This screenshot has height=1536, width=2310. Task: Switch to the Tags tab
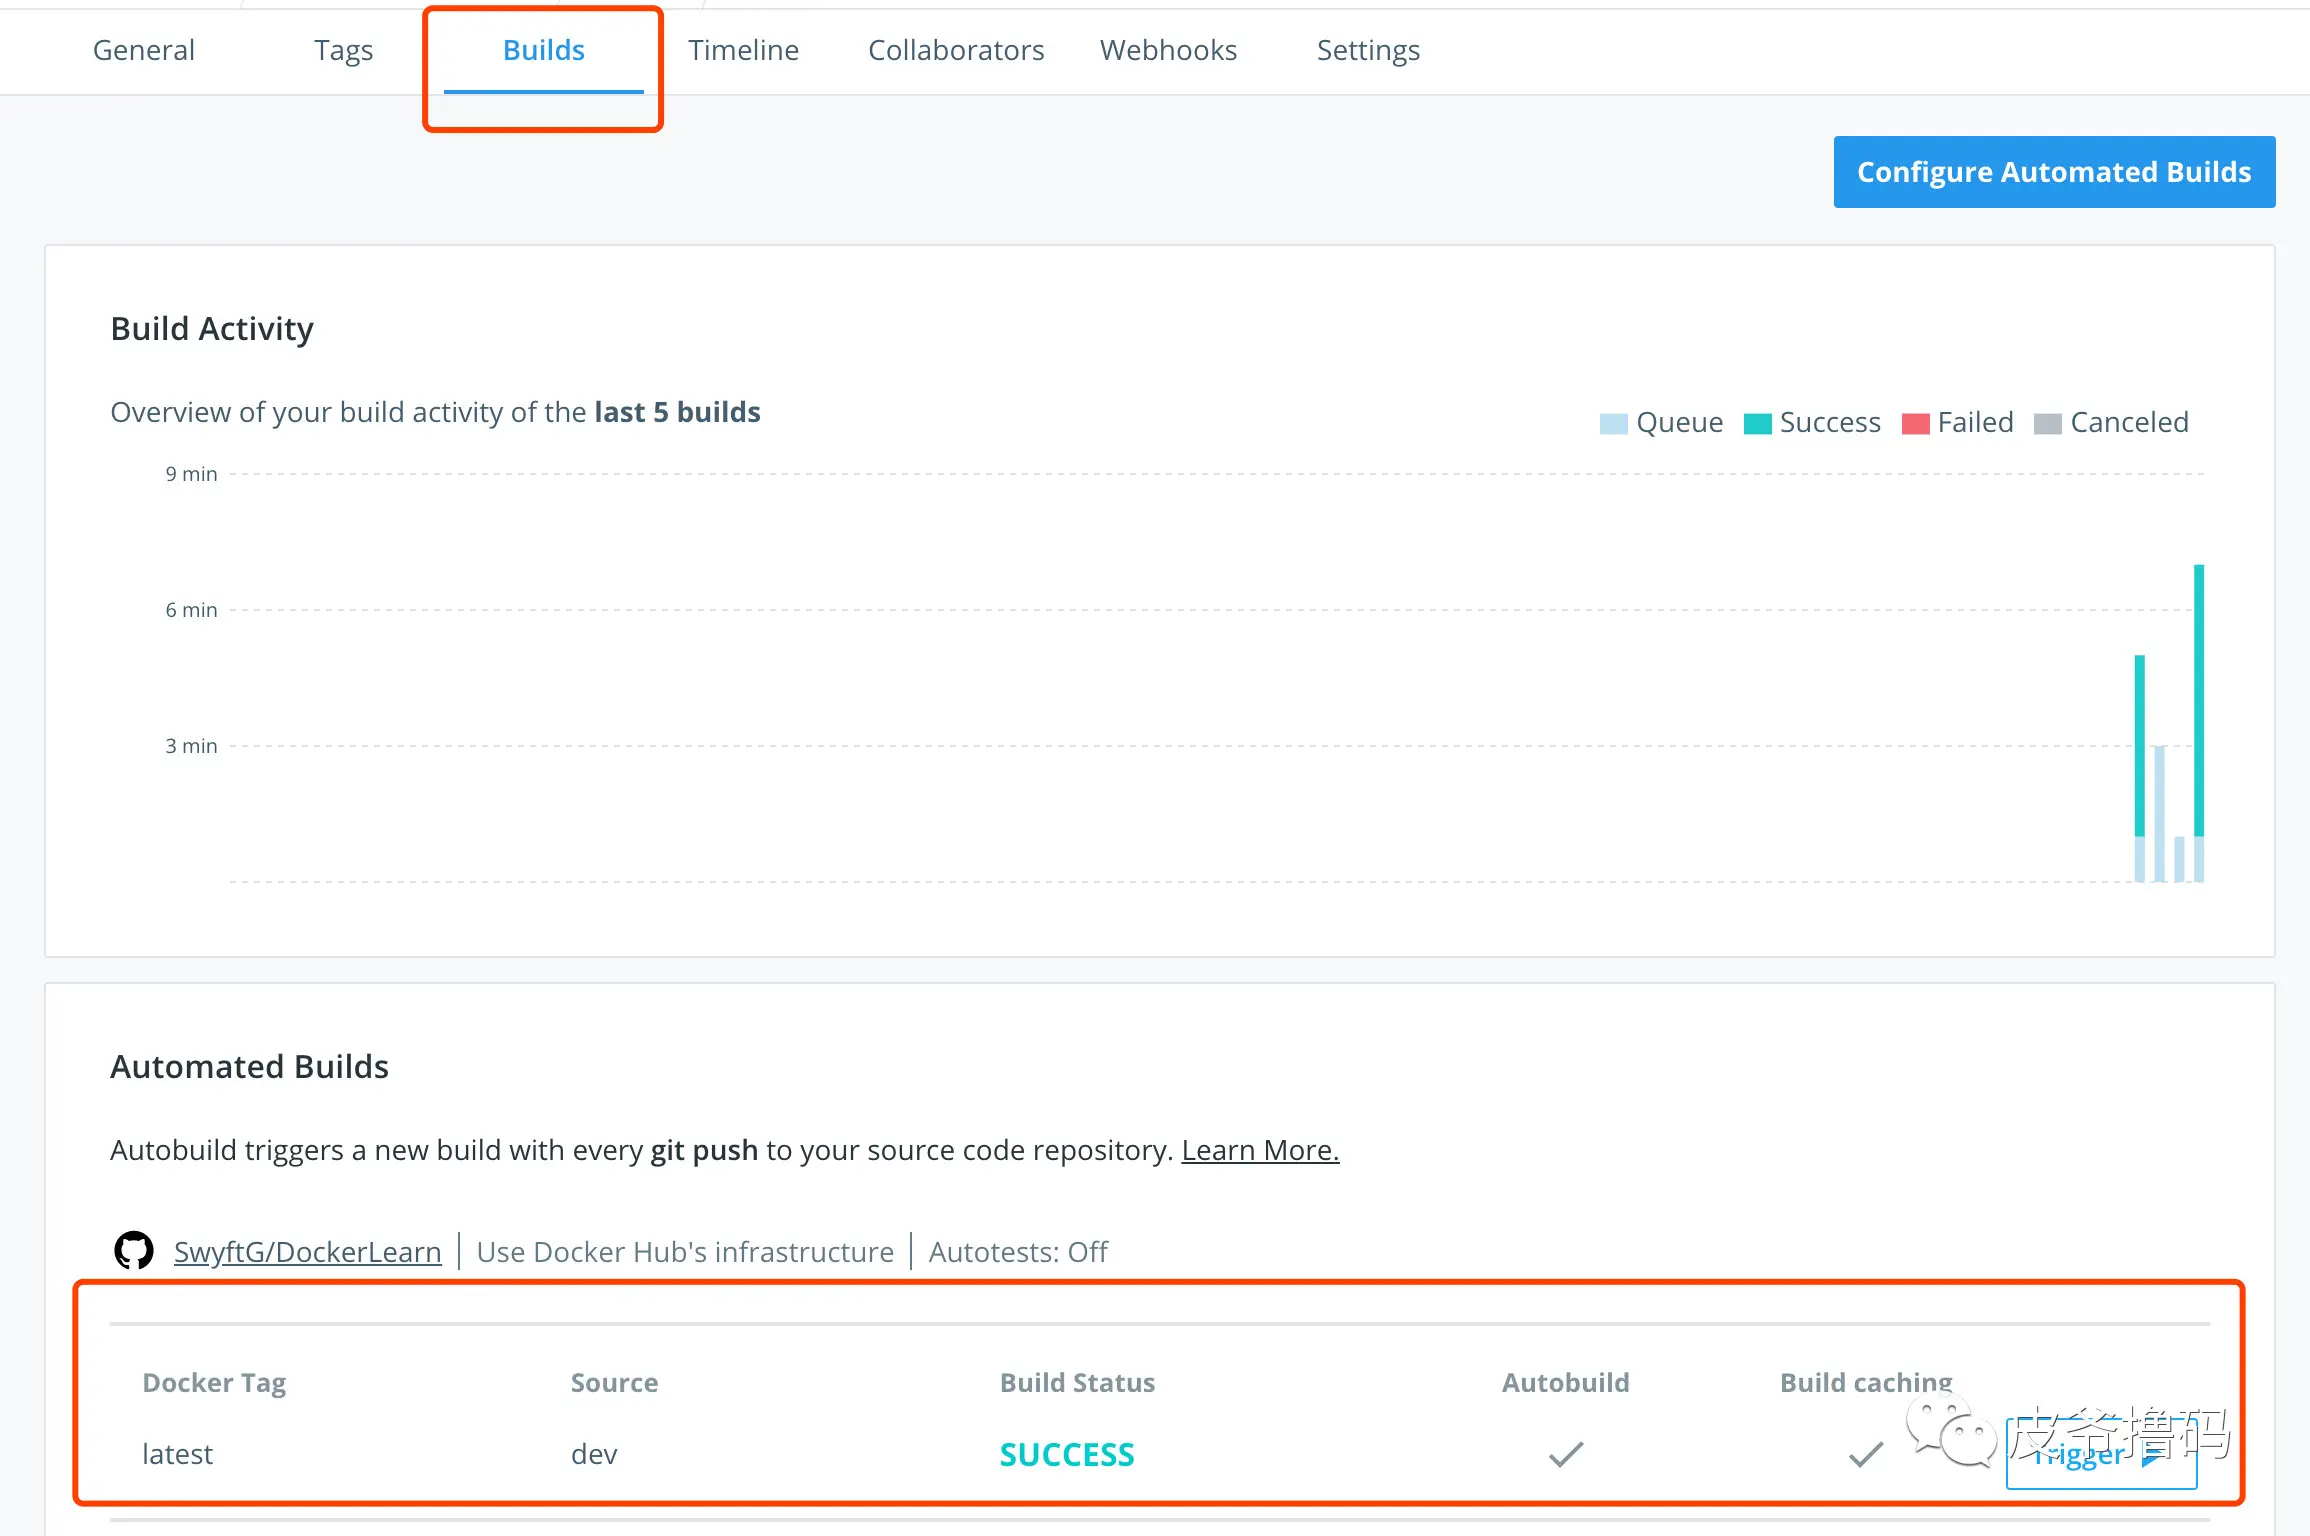click(343, 50)
